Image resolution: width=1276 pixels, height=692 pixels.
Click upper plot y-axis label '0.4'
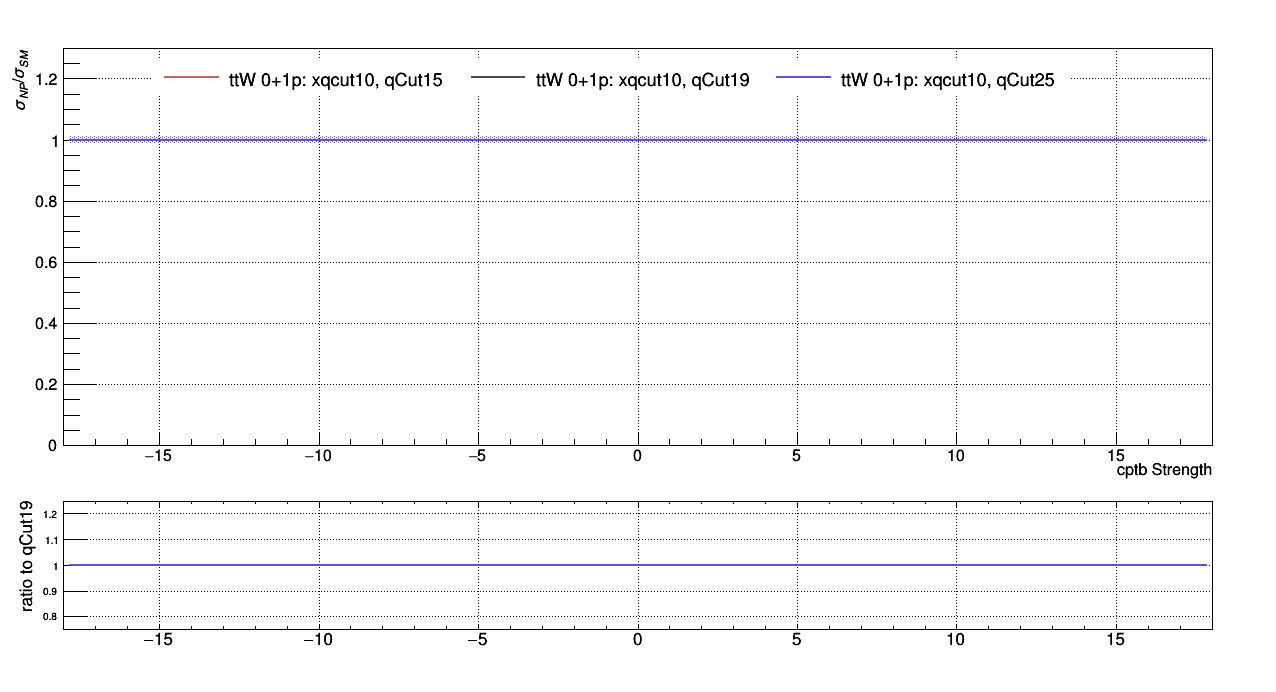pyautogui.click(x=44, y=324)
